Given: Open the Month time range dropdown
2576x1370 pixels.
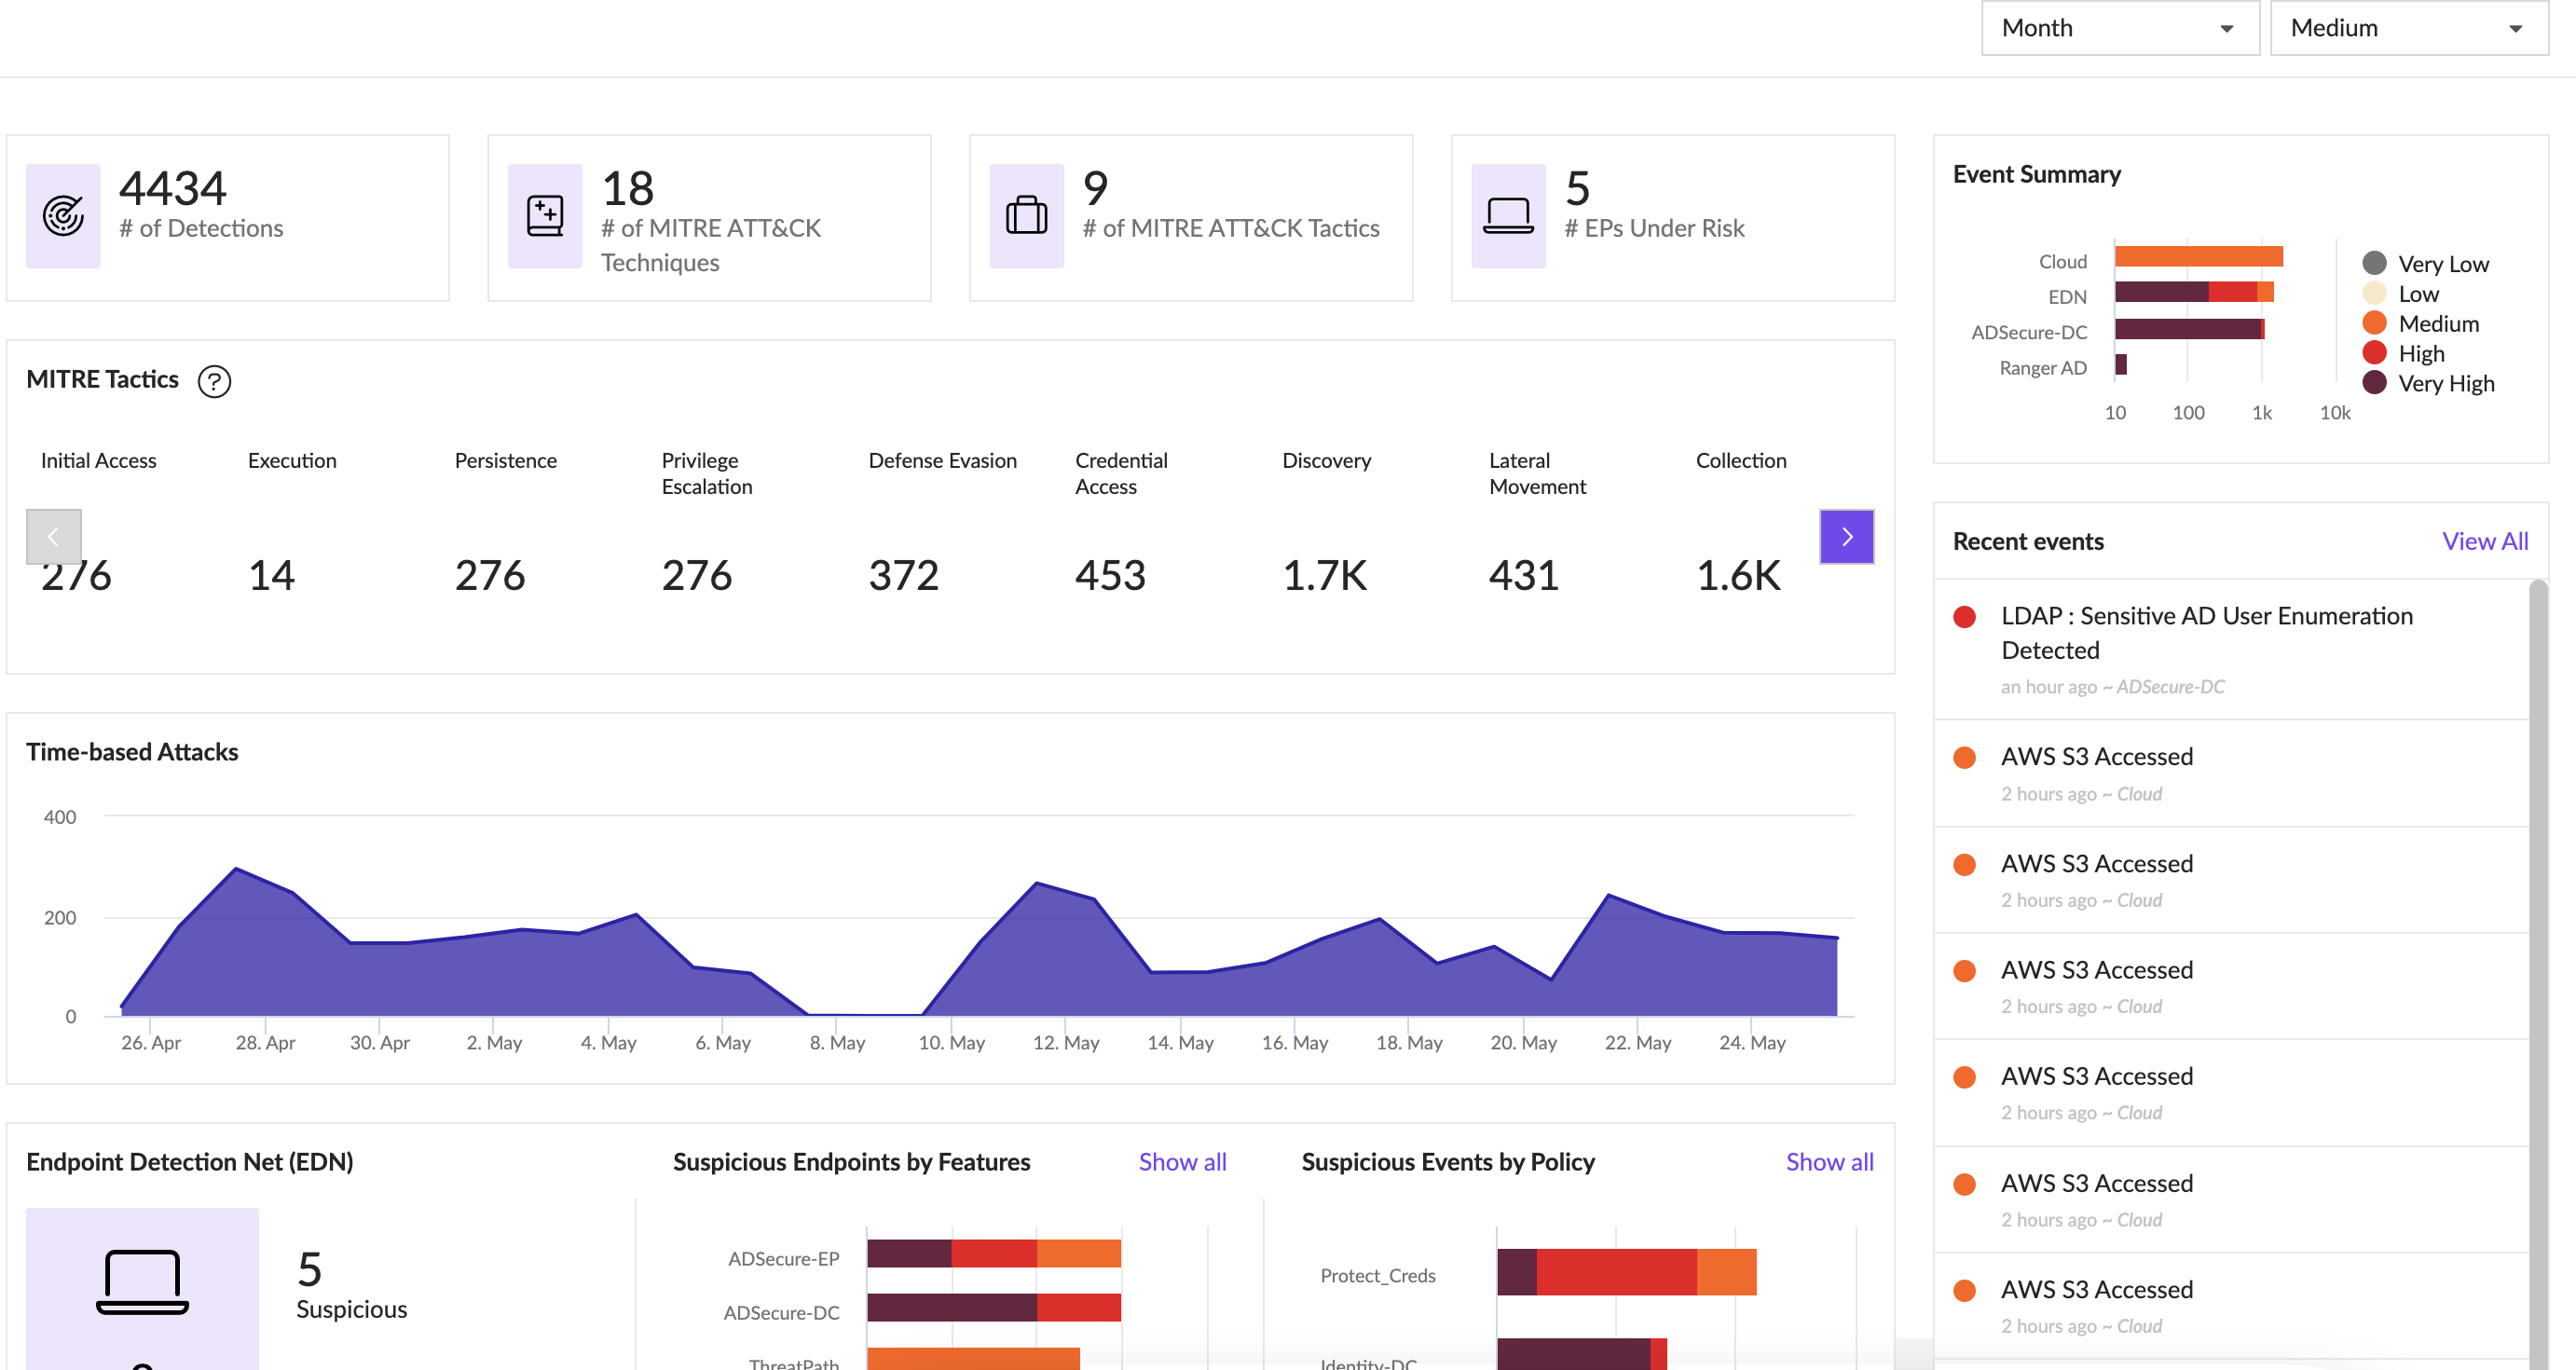Looking at the screenshot, I should 2119,28.
